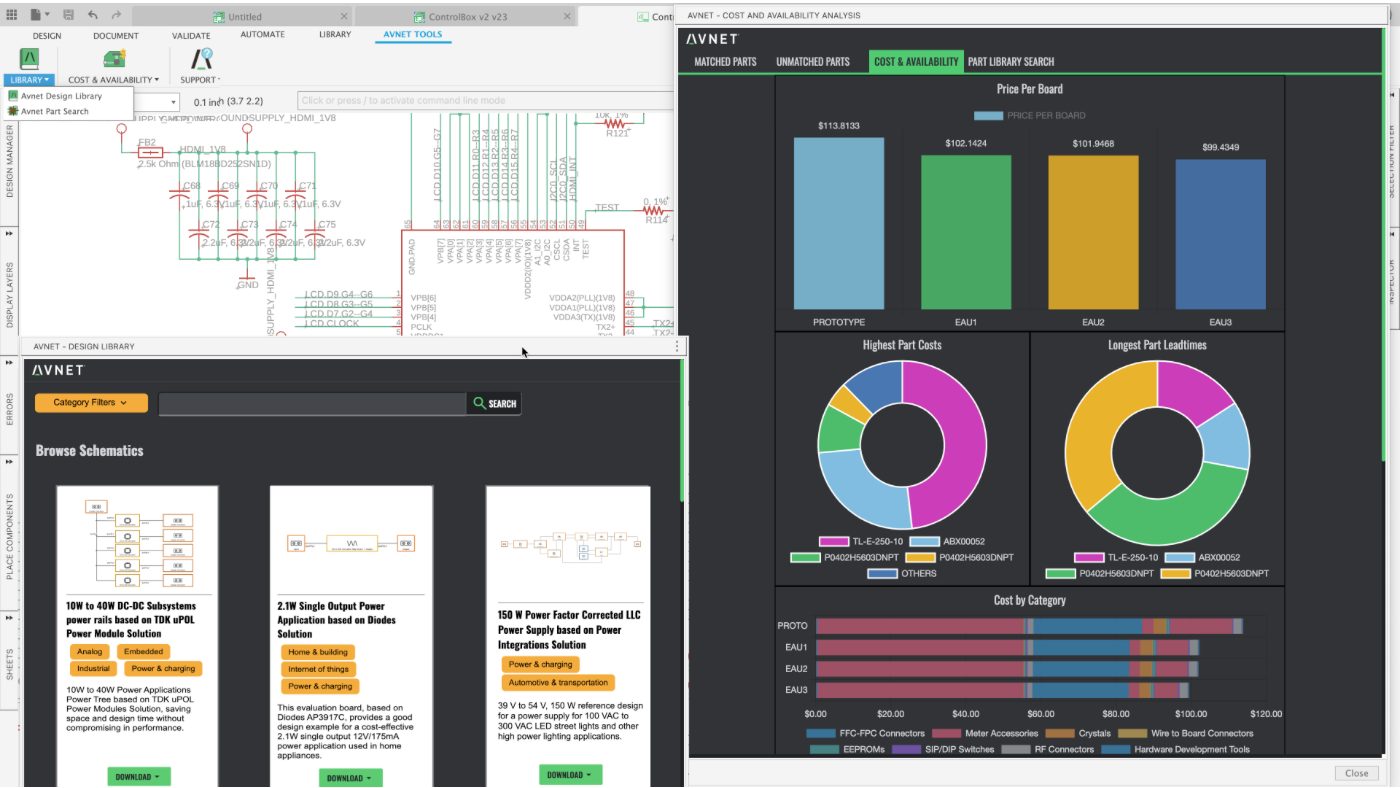Click the Avnet Library book icon

pos(28,58)
